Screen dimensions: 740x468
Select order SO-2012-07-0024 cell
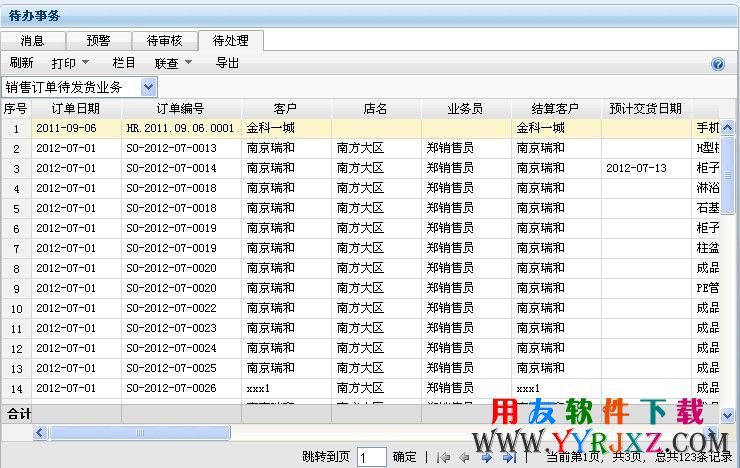click(x=181, y=348)
